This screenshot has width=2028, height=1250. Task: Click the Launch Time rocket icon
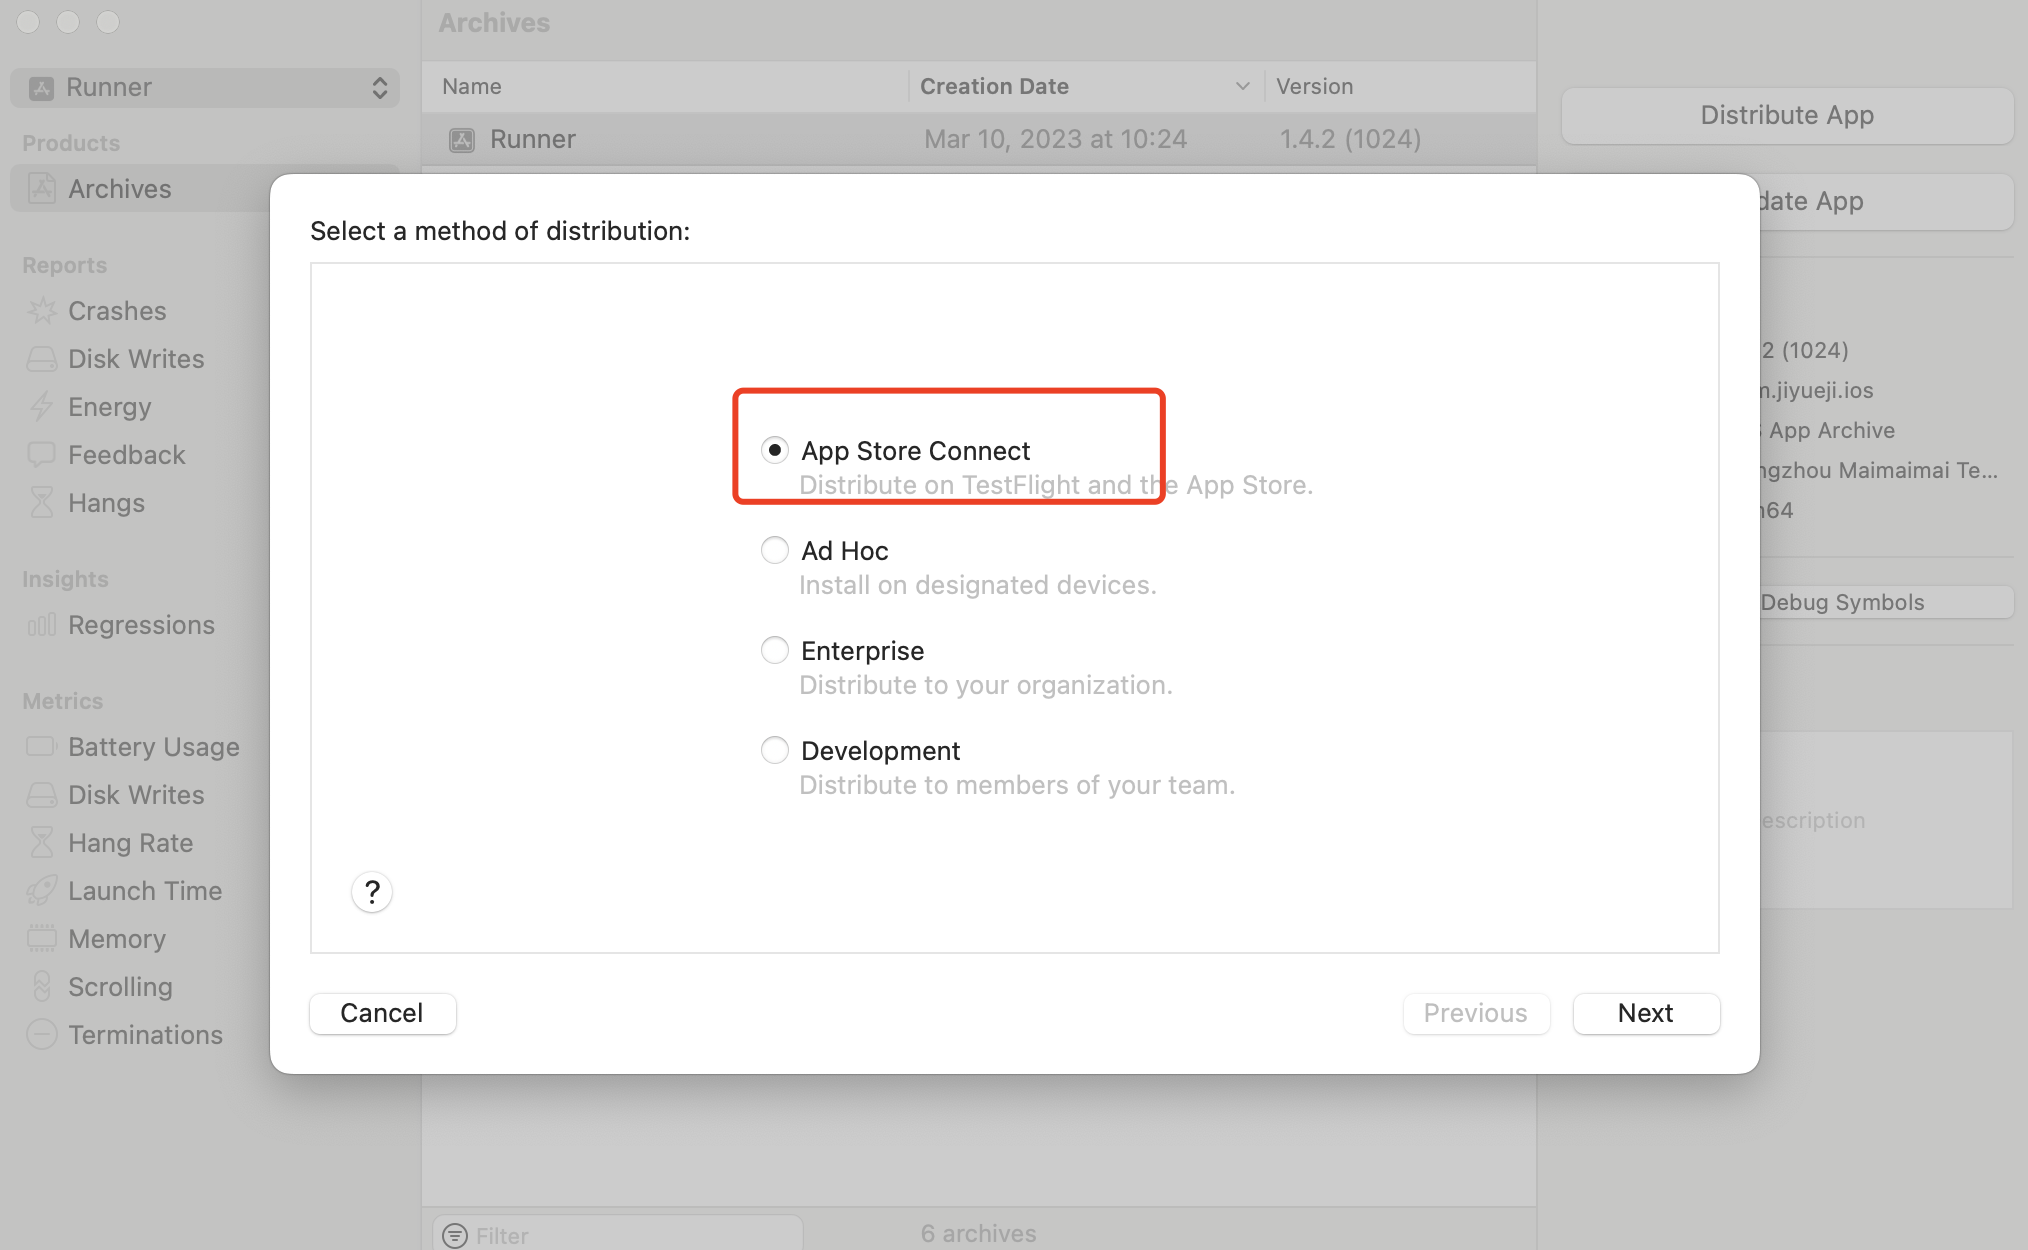[42, 891]
